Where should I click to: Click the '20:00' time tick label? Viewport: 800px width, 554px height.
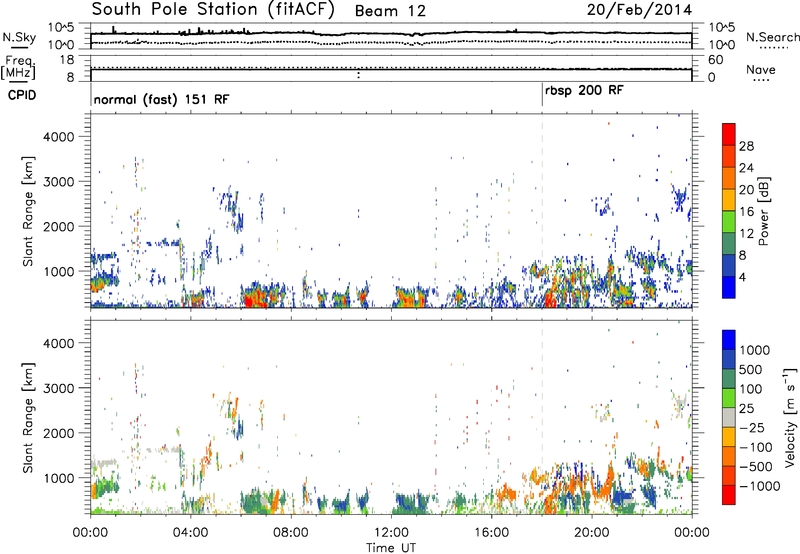point(592,533)
